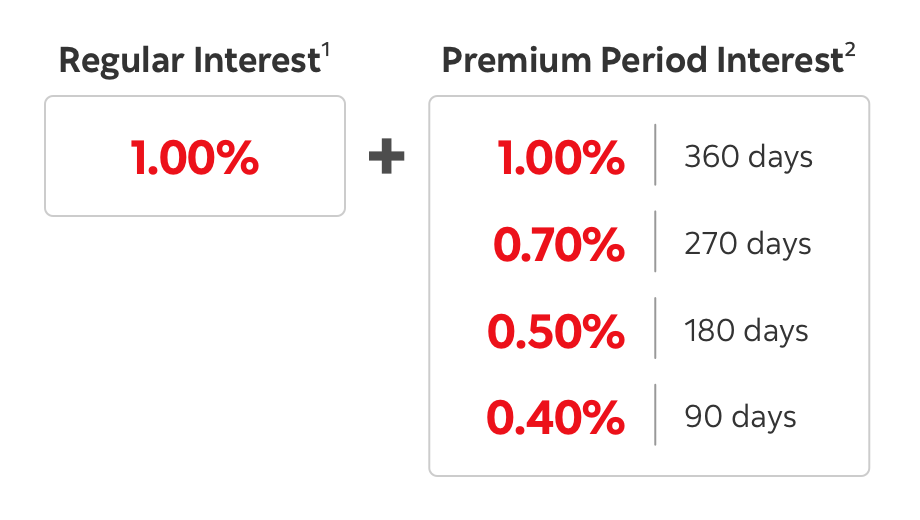Click the vertical divider beside 90 days
The width and height of the screenshot is (920, 520).
click(655, 414)
